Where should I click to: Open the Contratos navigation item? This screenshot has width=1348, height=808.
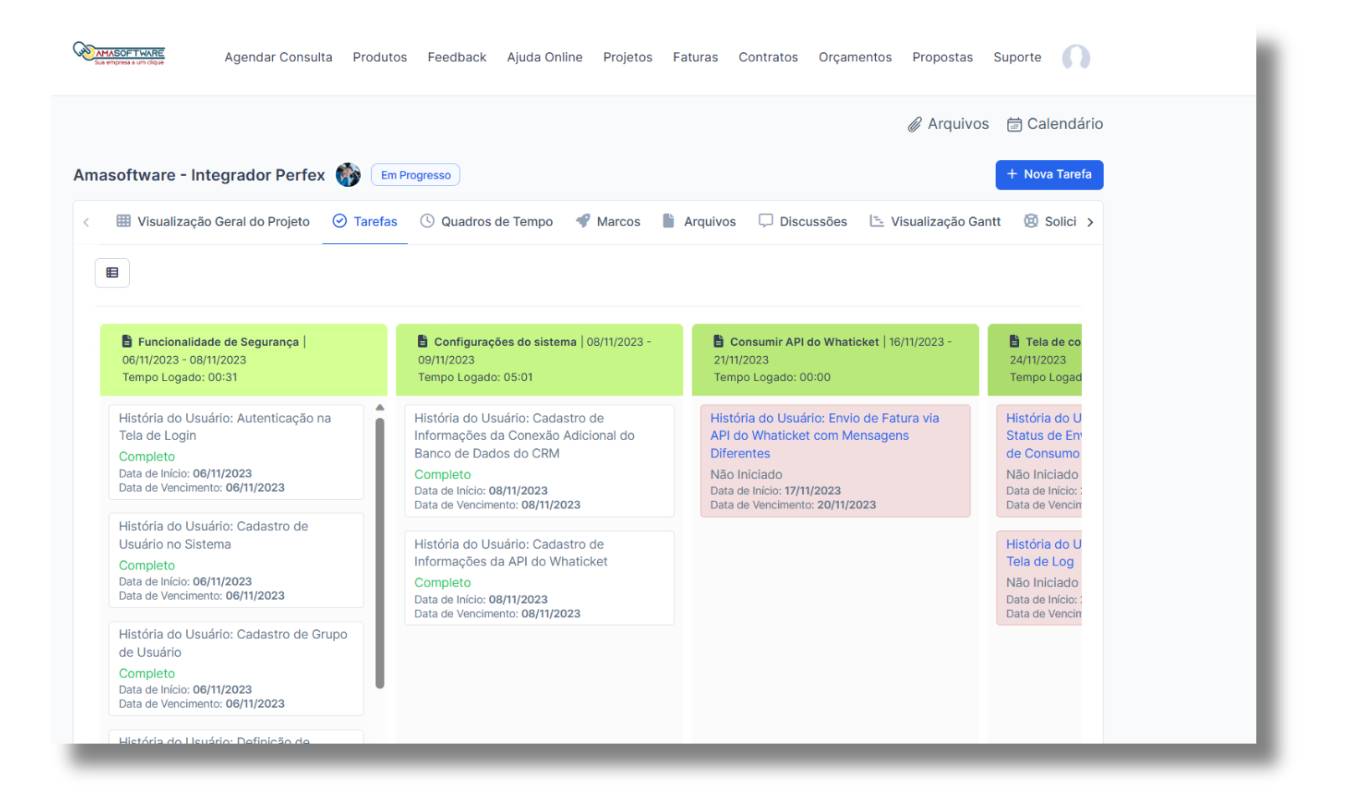coord(768,57)
